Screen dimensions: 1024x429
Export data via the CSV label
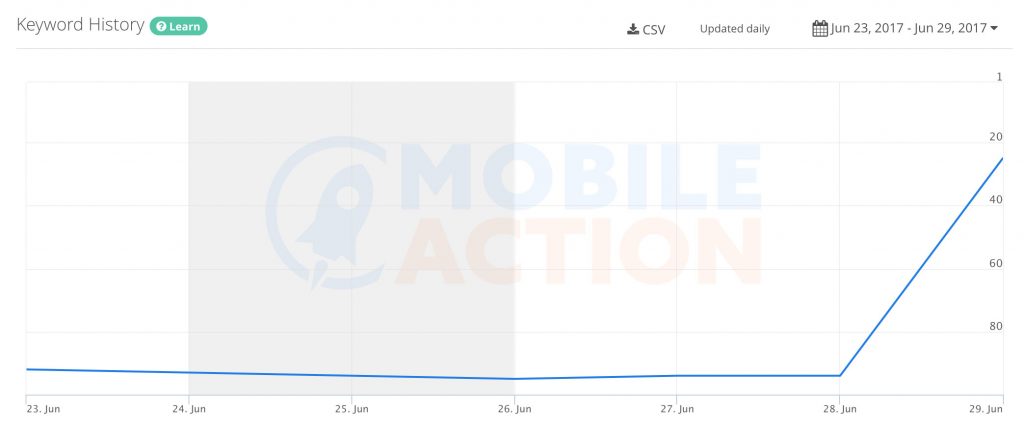click(x=653, y=29)
